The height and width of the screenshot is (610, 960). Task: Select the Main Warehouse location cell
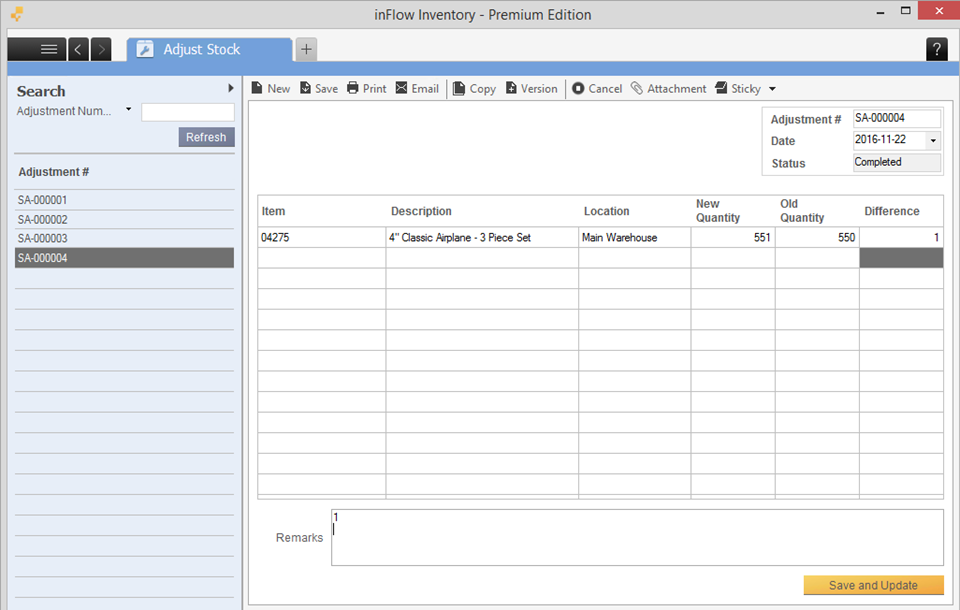635,238
